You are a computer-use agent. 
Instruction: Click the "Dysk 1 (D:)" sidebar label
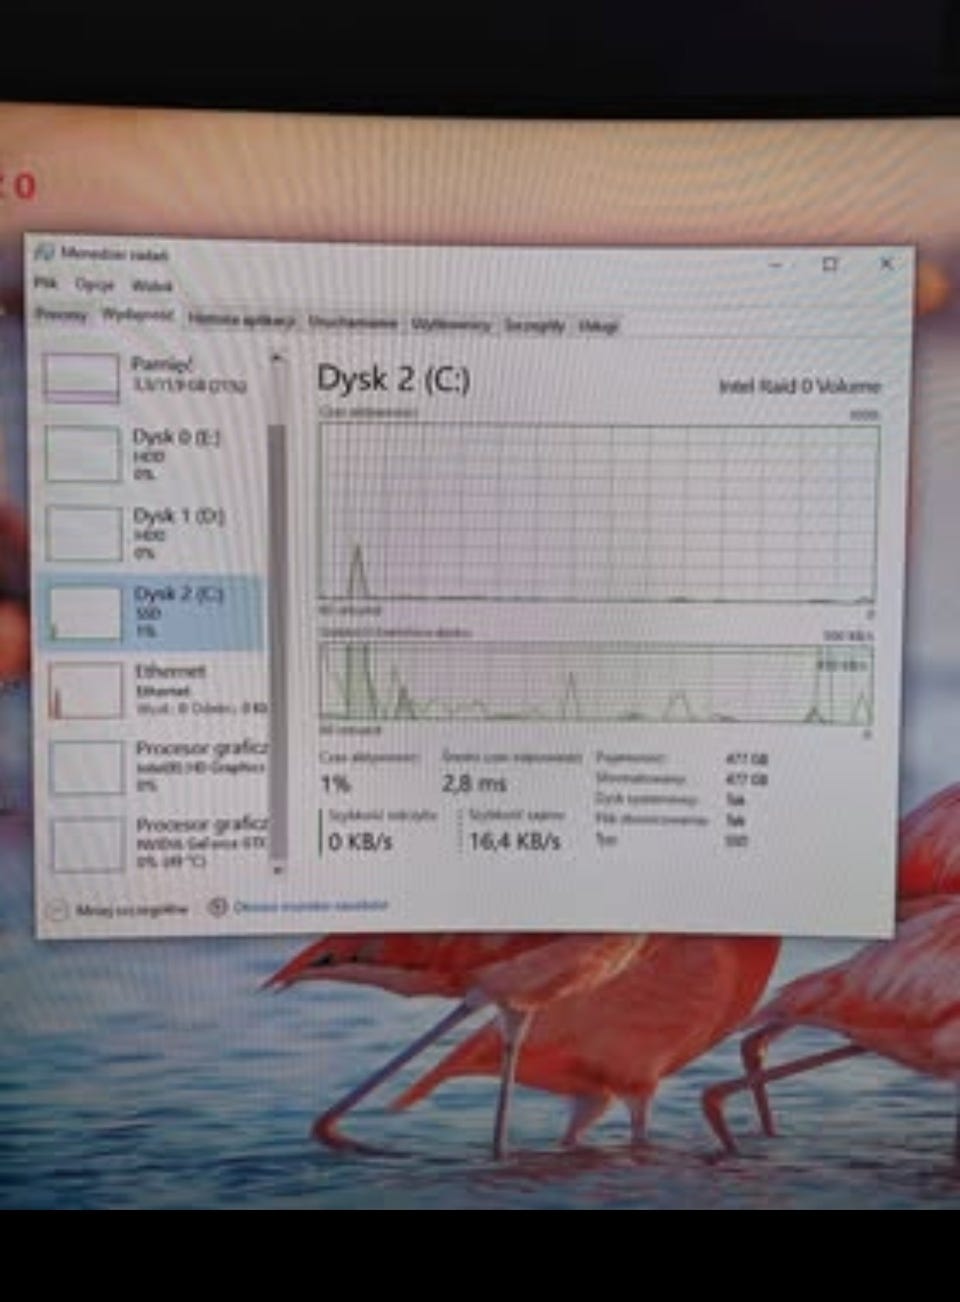tap(179, 516)
